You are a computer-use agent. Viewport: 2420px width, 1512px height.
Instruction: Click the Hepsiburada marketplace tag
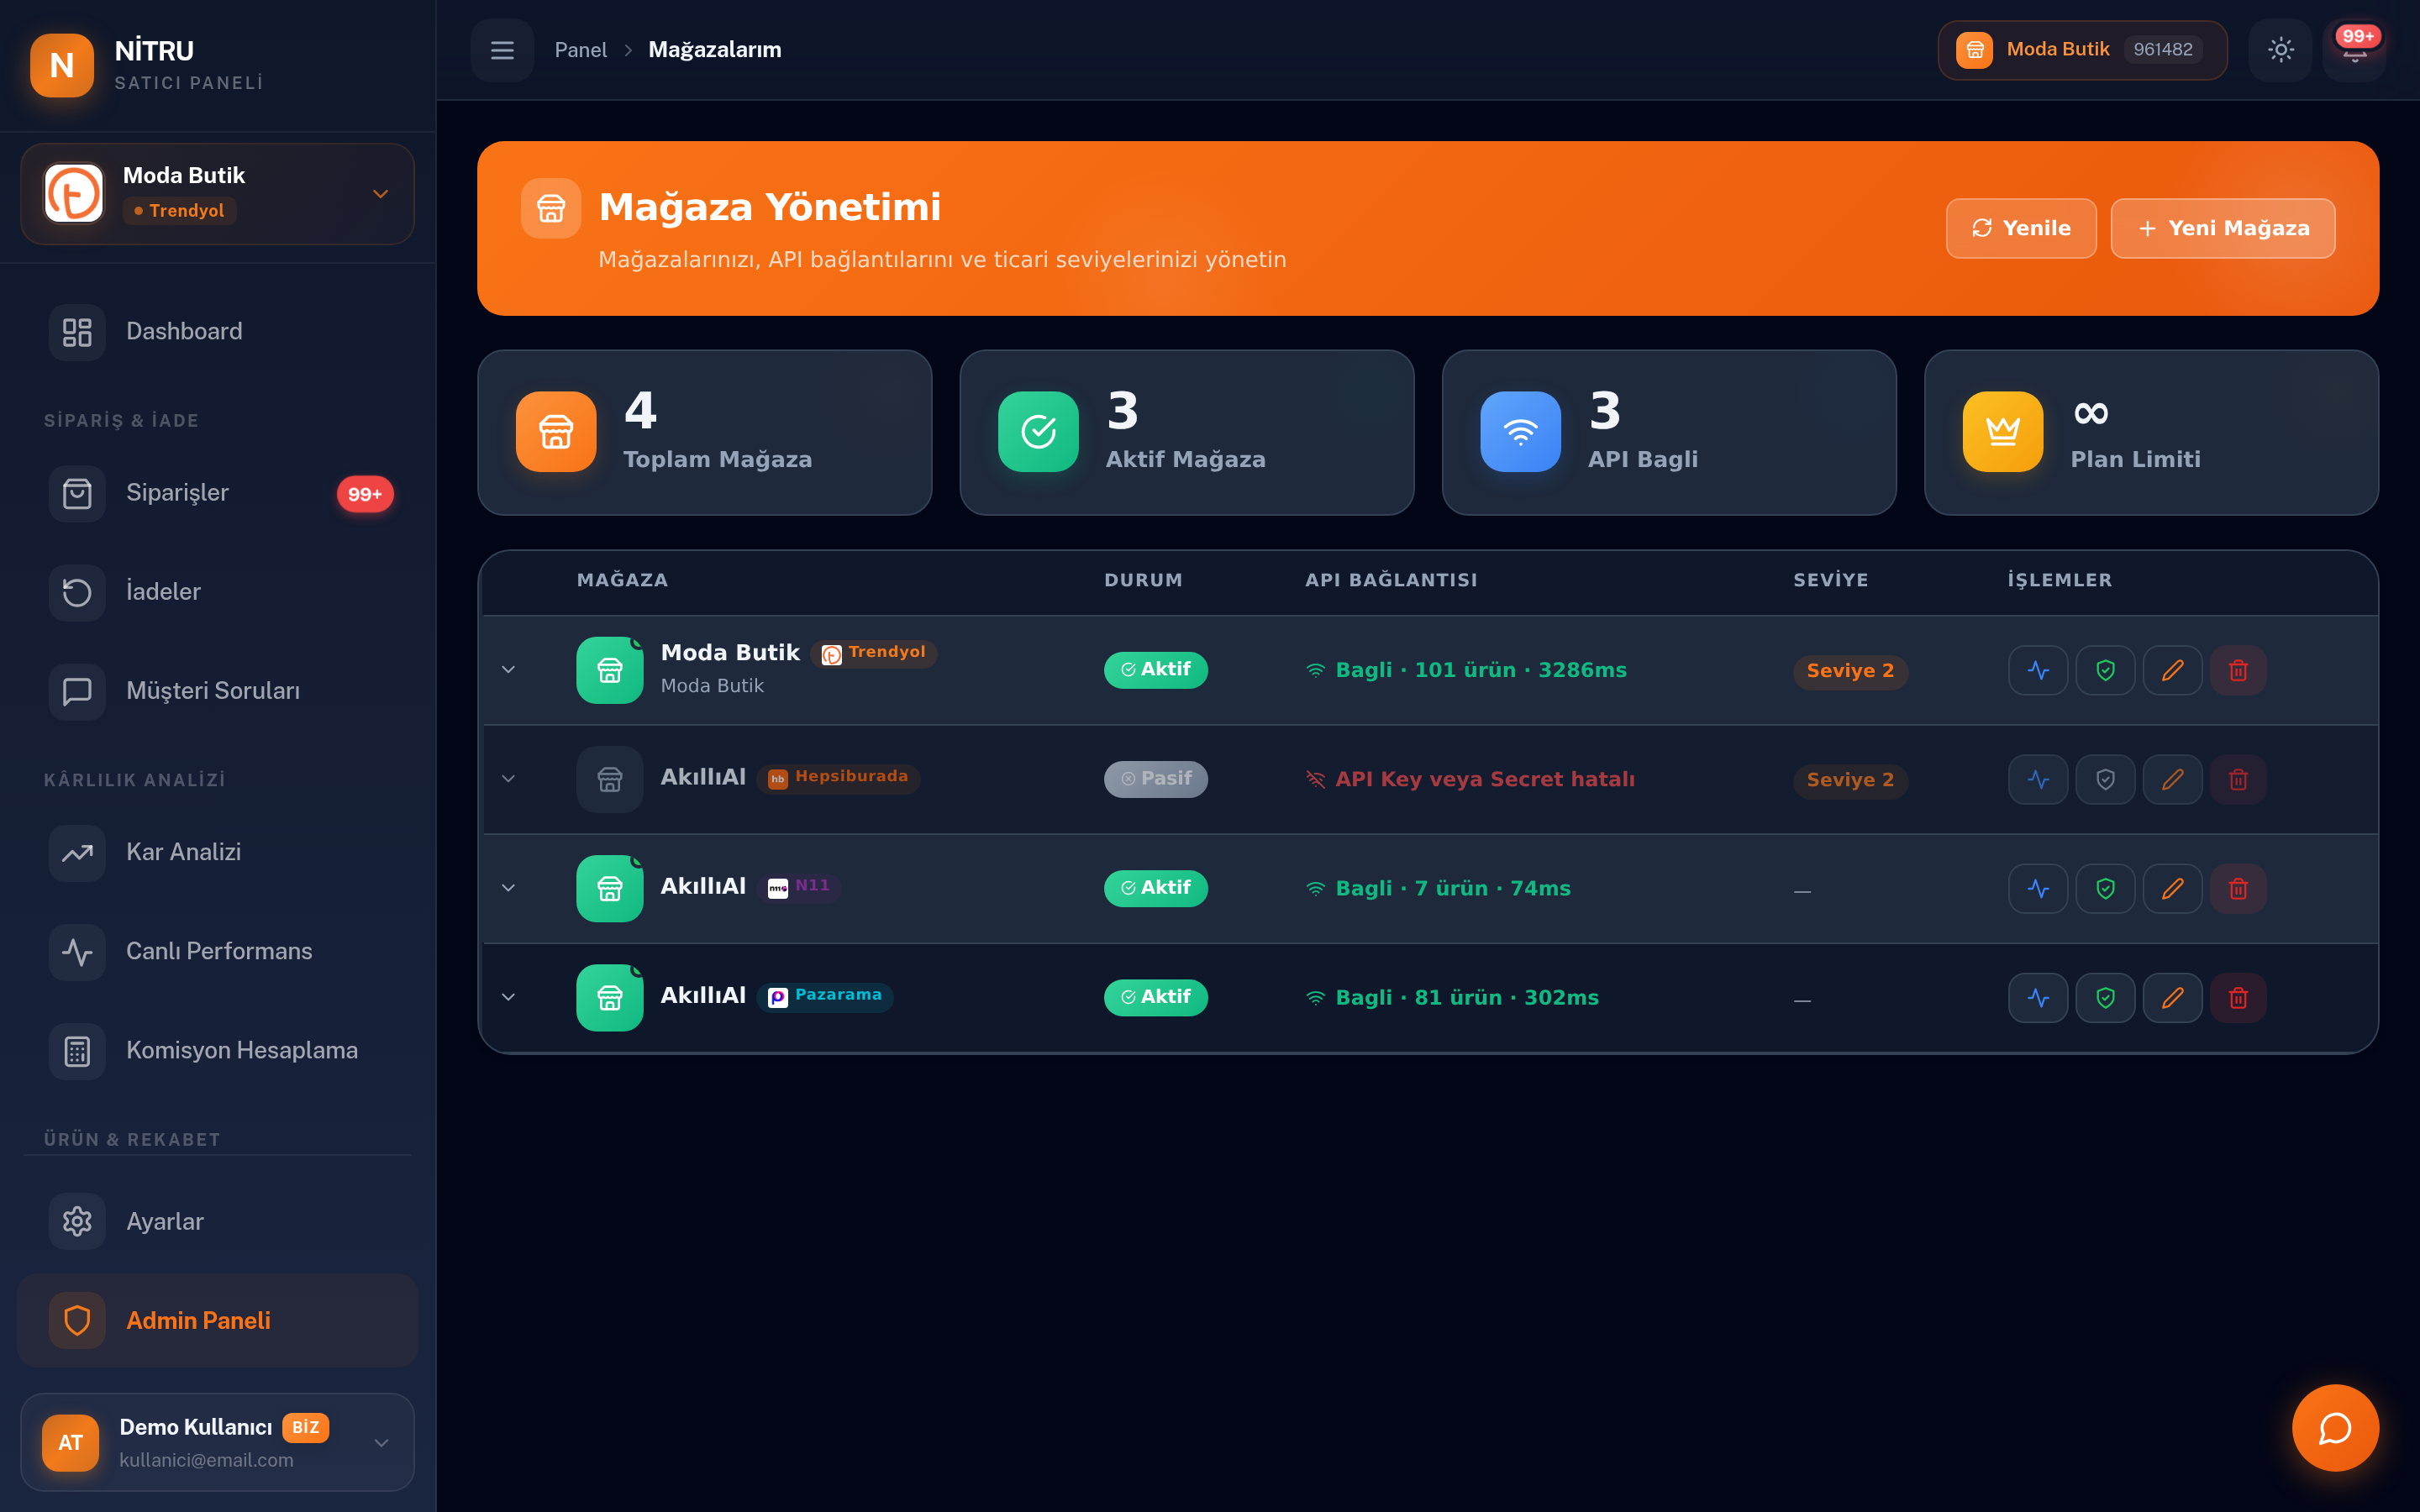click(838, 777)
